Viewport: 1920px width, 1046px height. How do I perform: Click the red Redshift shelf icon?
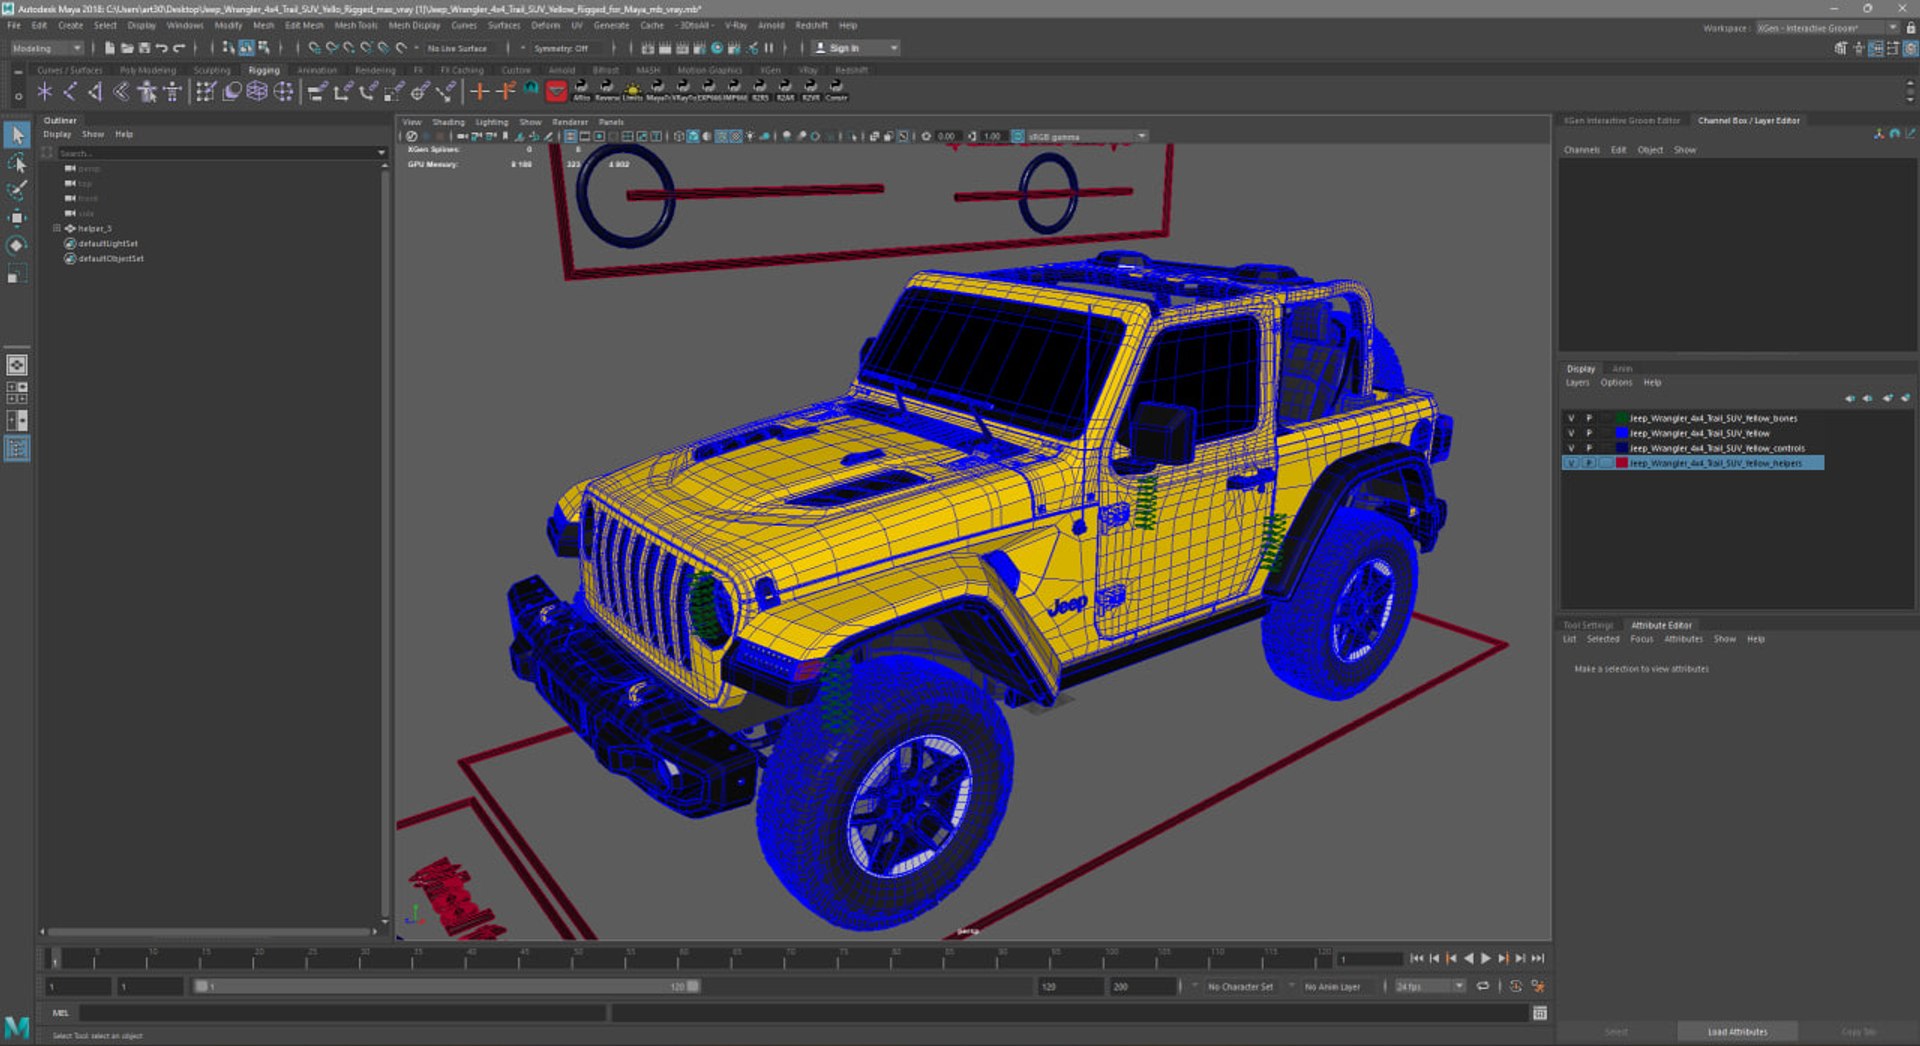(x=557, y=92)
